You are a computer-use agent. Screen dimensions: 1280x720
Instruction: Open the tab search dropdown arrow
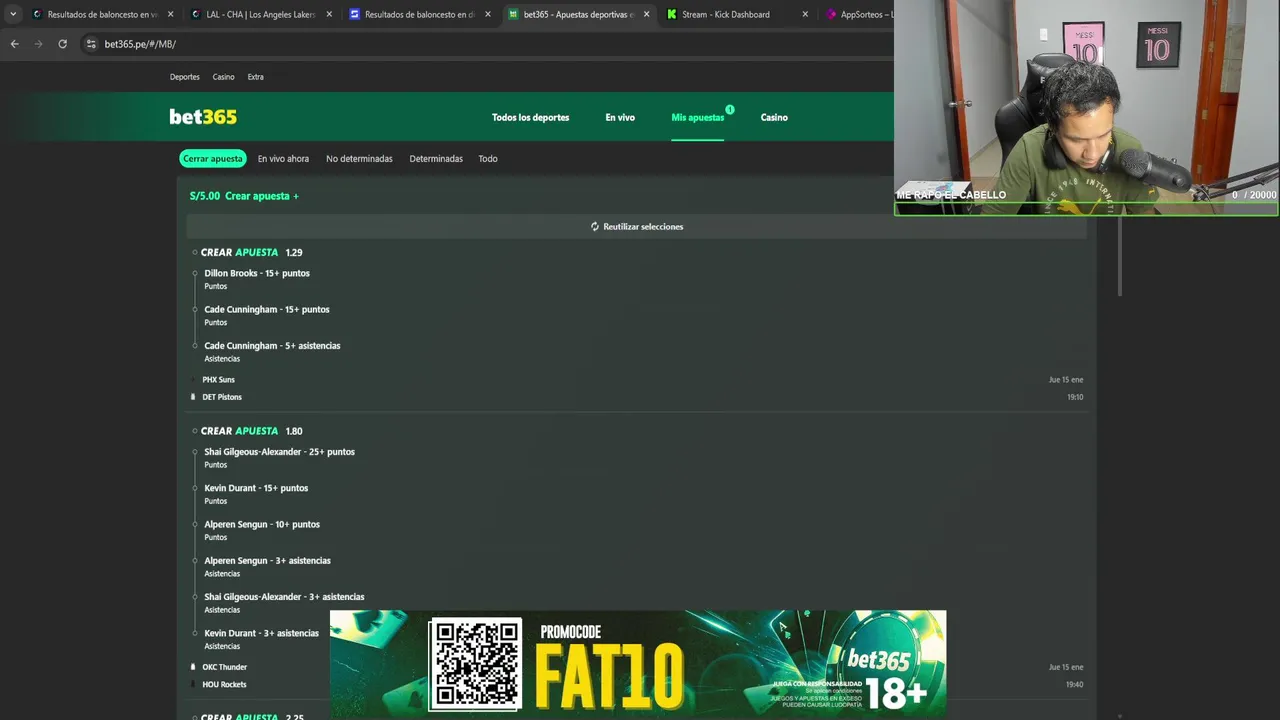(13, 14)
